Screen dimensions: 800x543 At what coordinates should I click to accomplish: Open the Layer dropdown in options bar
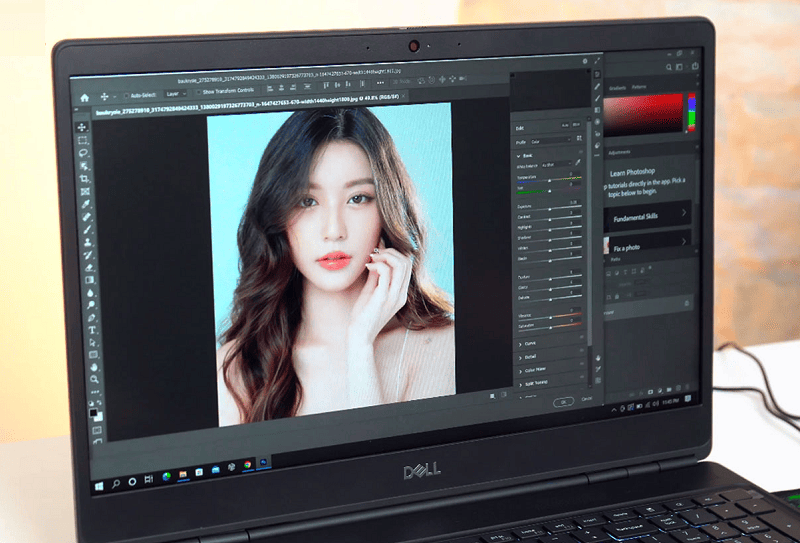click(x=176, y=94)
